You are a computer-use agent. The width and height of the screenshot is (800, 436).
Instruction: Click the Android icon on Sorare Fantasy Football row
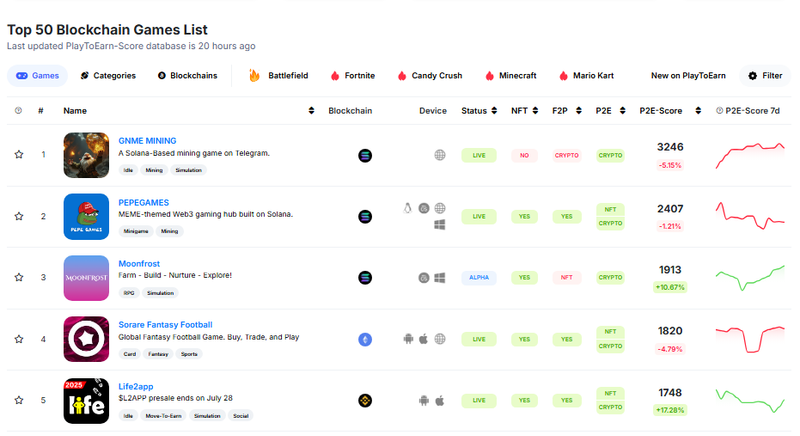pyautogui.click(x=408, y=339)
